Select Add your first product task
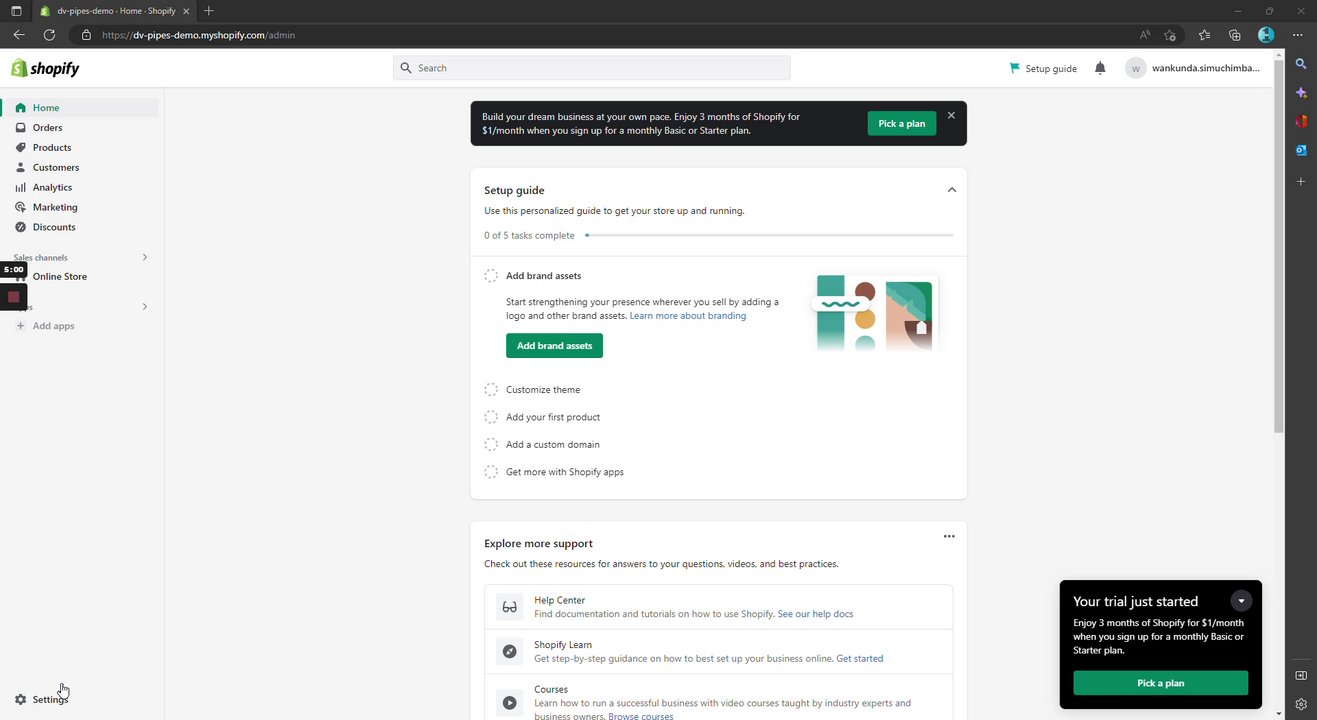Viewport: 1317px width, 720px height. click(553, 417)
